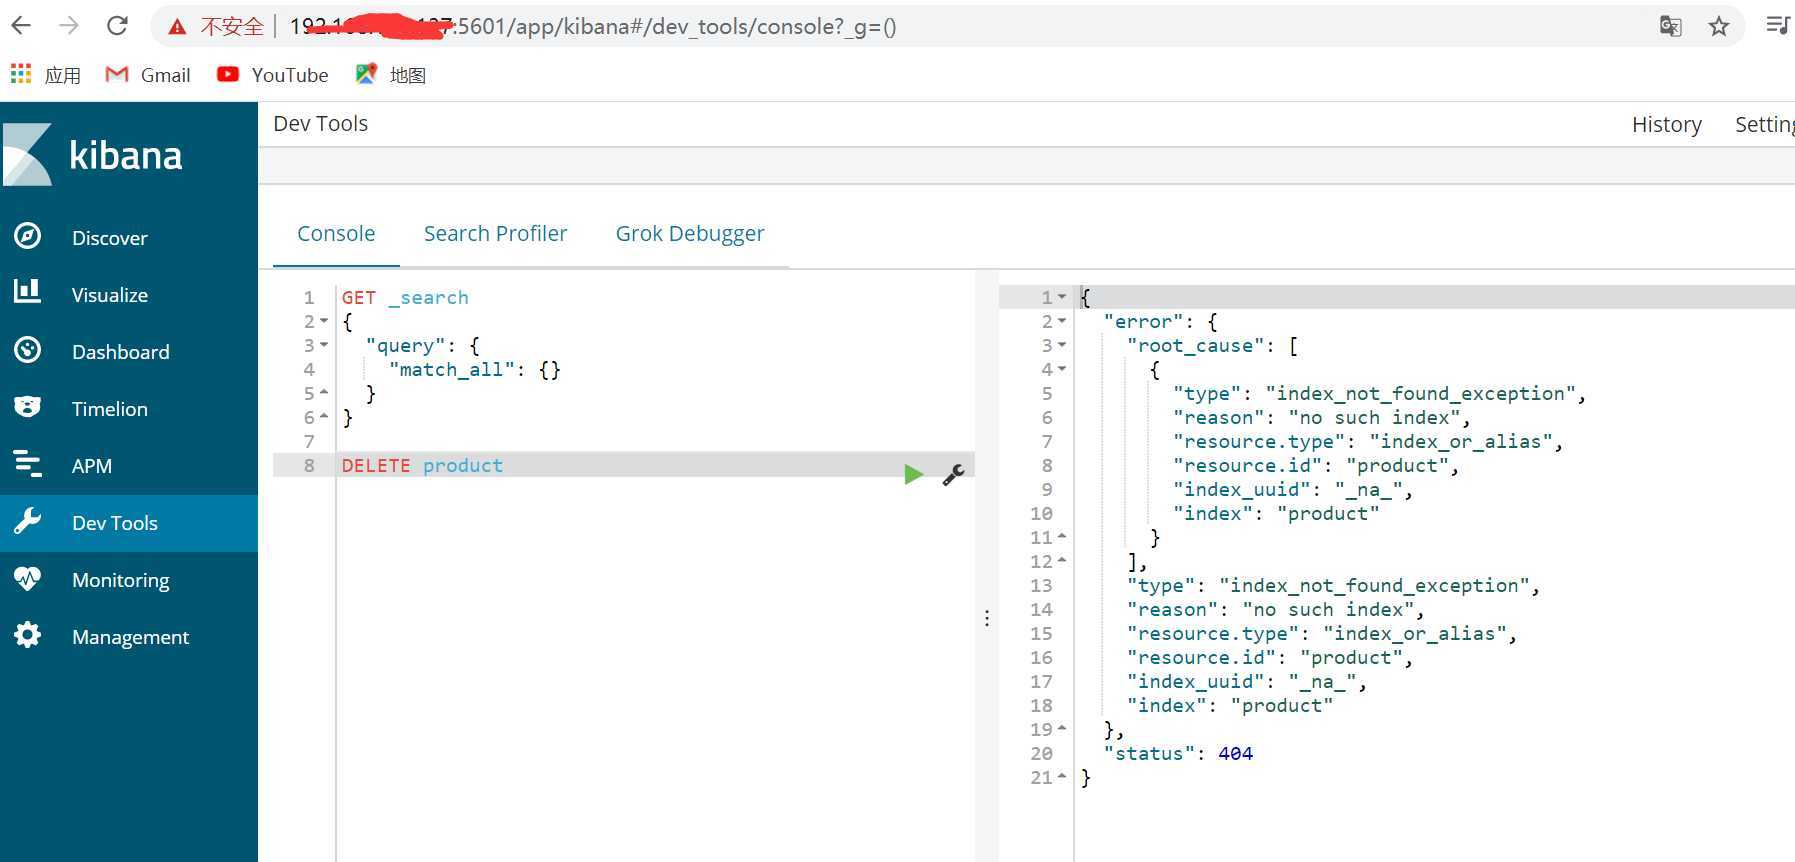1795x862 pixels.
Task: Open Dashboard menu label
Action: pos(120,352)
